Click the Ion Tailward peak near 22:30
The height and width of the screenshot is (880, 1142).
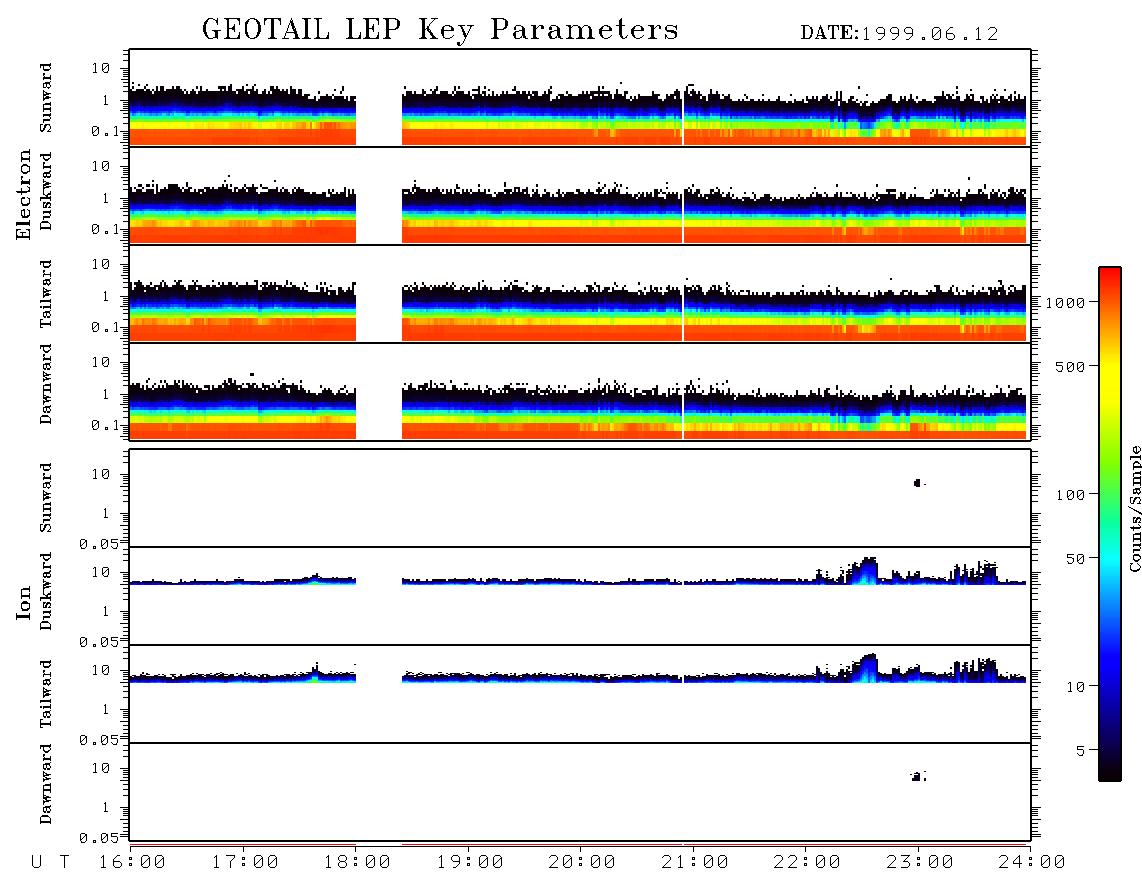[x=867, y=667]
